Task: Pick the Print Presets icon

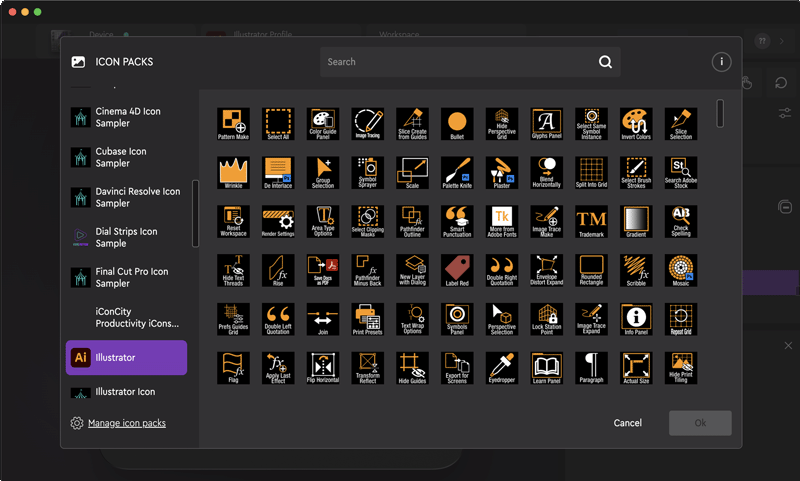Action: point(368,319)
